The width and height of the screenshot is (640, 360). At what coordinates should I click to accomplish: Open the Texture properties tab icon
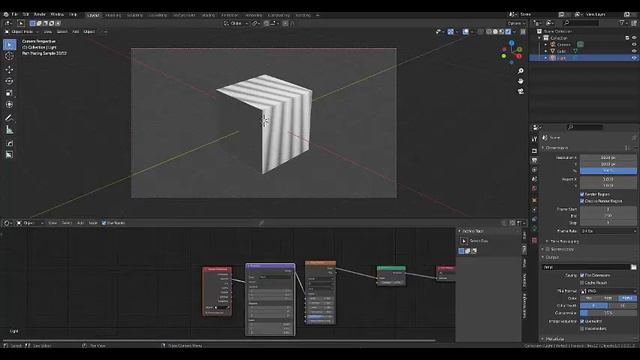tap(534, 240)
